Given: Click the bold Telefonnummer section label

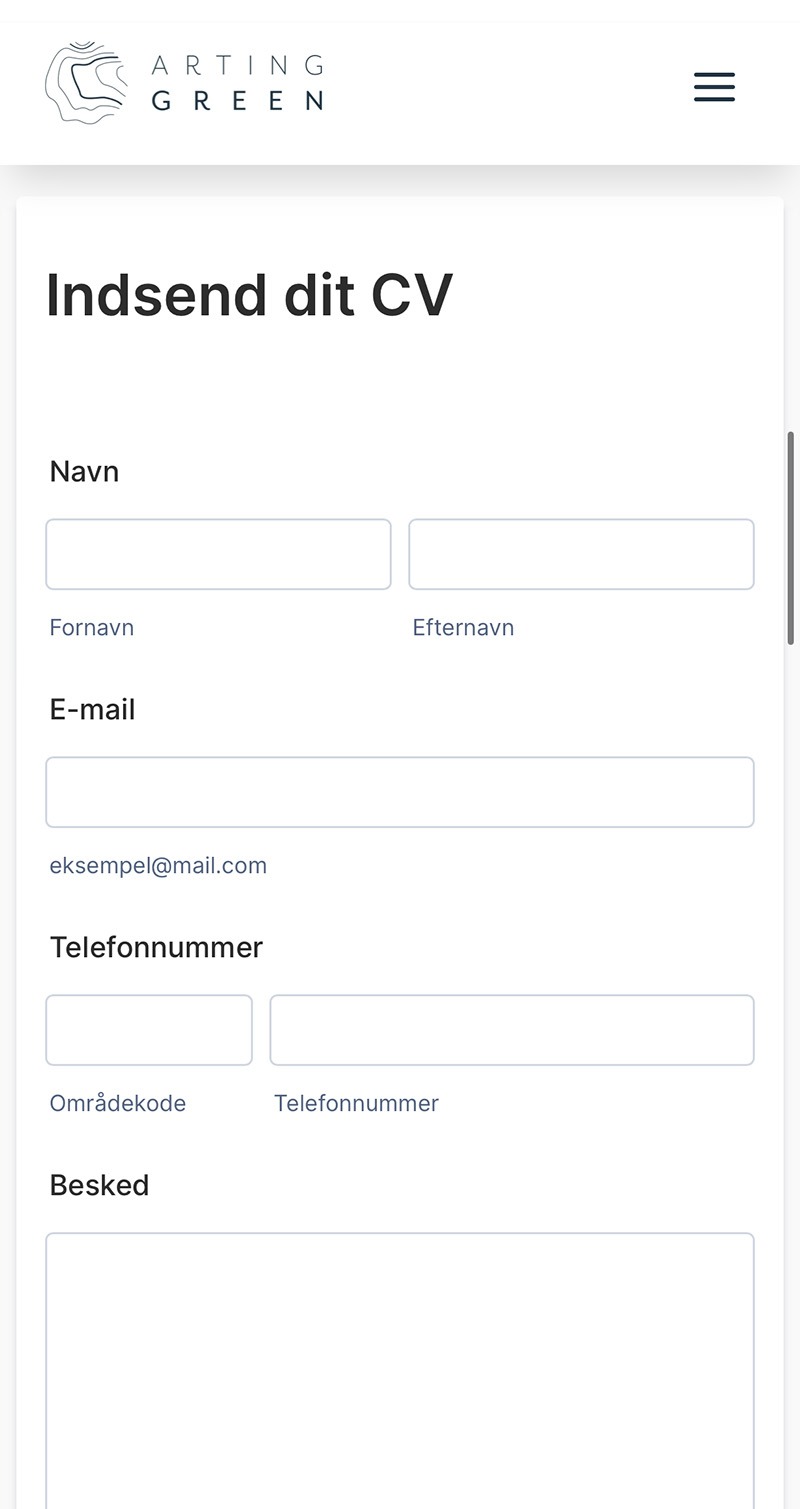Looking at the screenshot, I should (156, 947).
